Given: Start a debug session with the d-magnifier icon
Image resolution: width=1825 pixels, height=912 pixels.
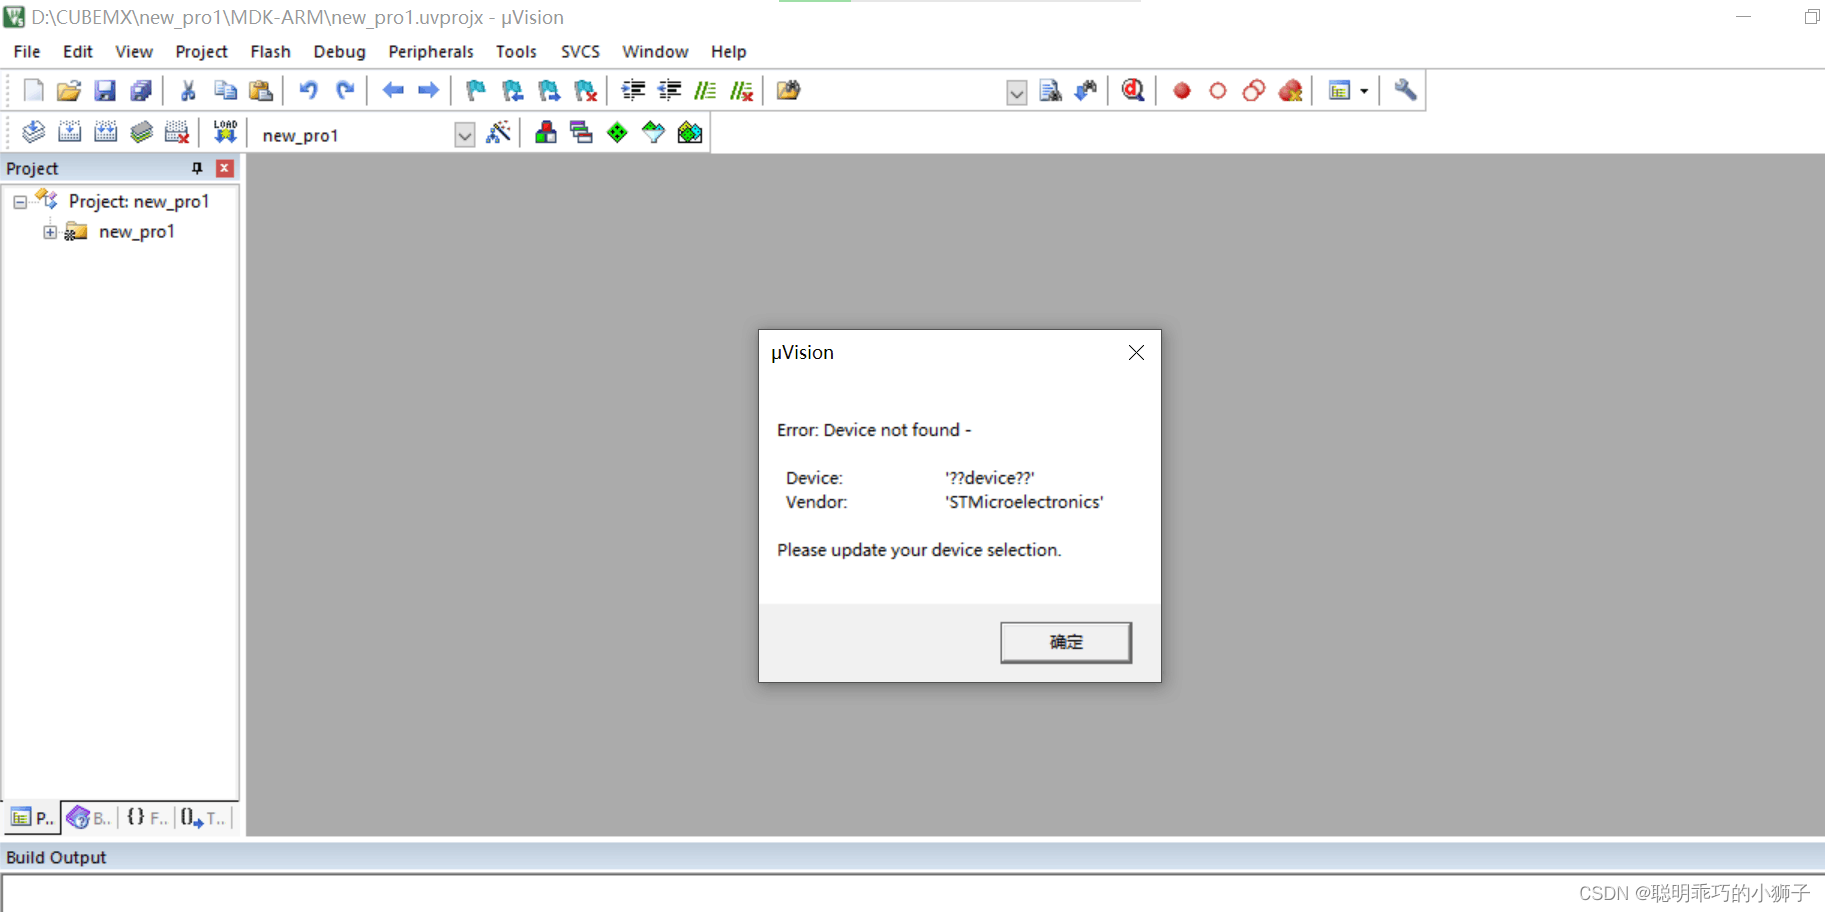Looking at the screenshot, I should coord(1133,90).
